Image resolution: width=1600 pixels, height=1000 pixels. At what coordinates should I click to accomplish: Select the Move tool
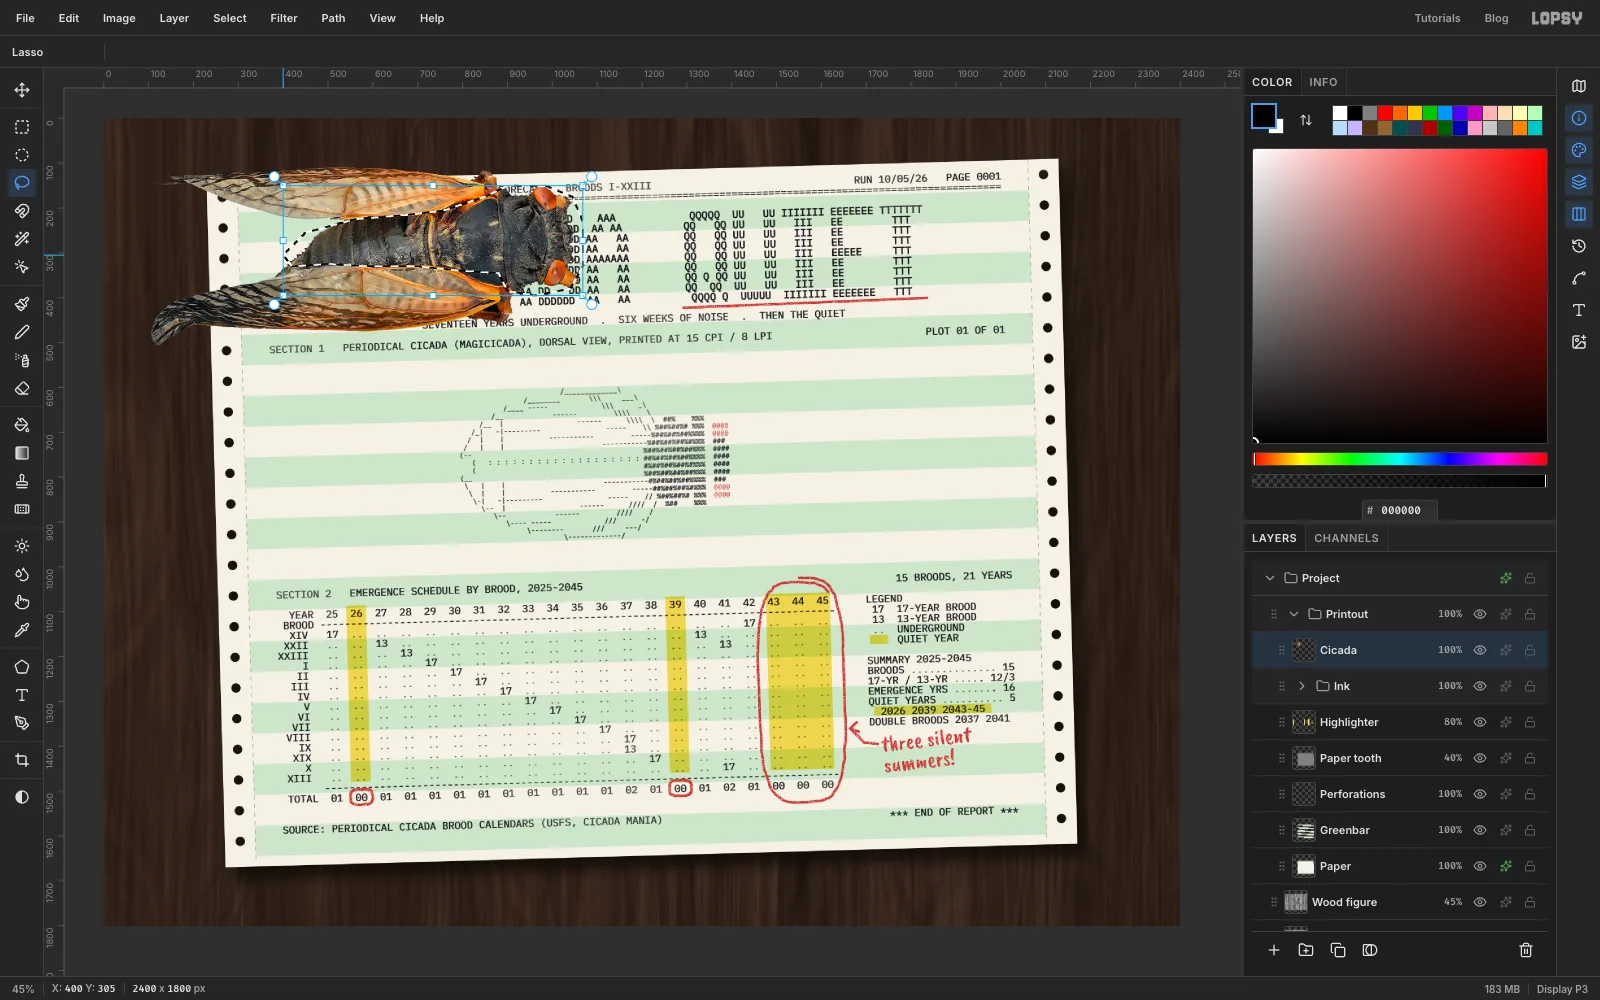pos(22,90)
